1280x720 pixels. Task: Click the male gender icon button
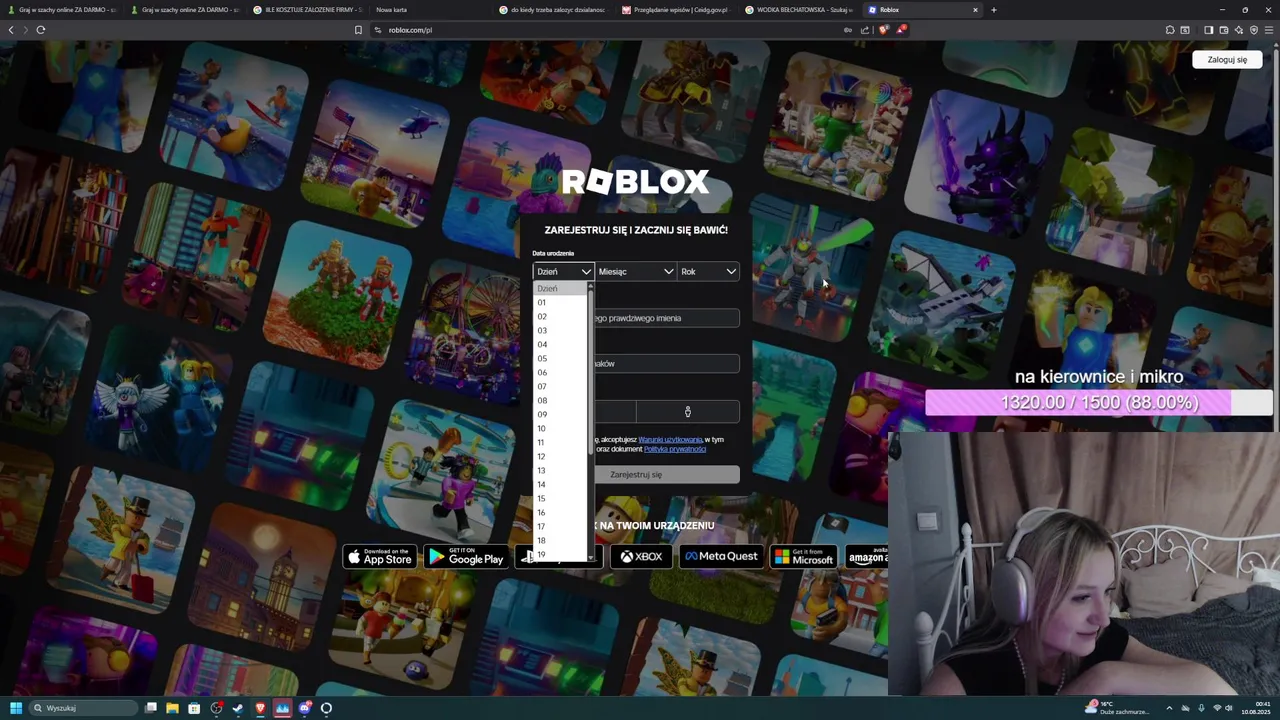pos(688,412)
